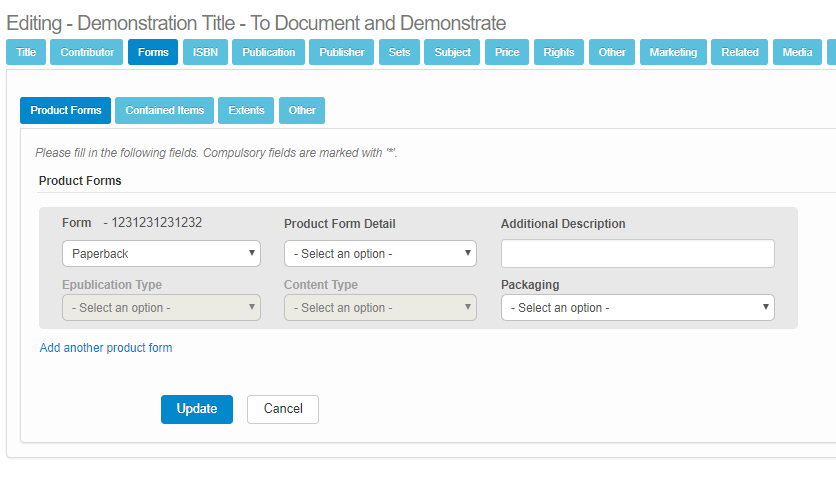Switch to the Subject tab
The width and height of the screenshot is (836, 484).
click(452, 52)
